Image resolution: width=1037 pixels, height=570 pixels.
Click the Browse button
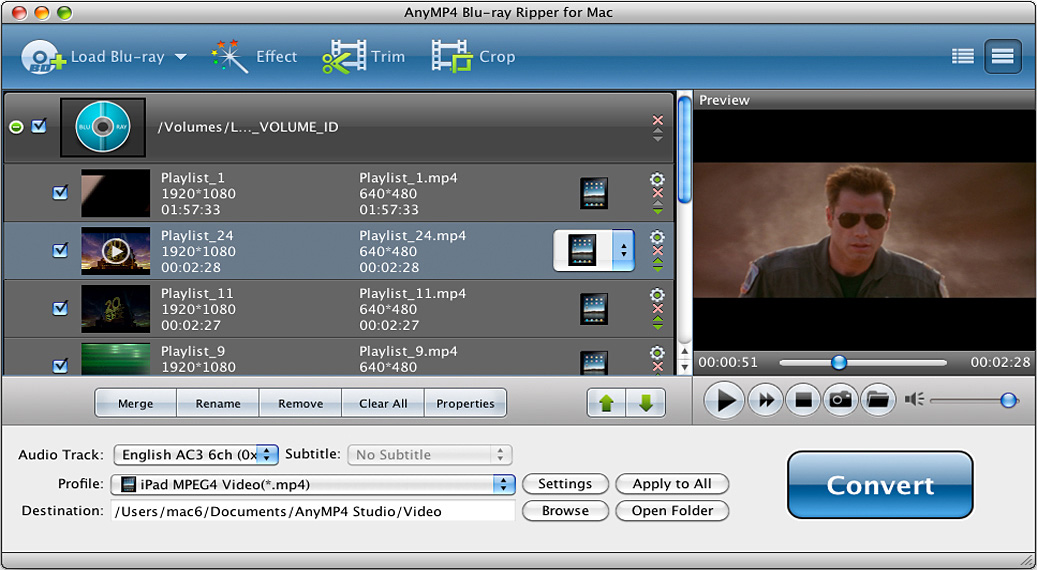[x=565, y=510]
